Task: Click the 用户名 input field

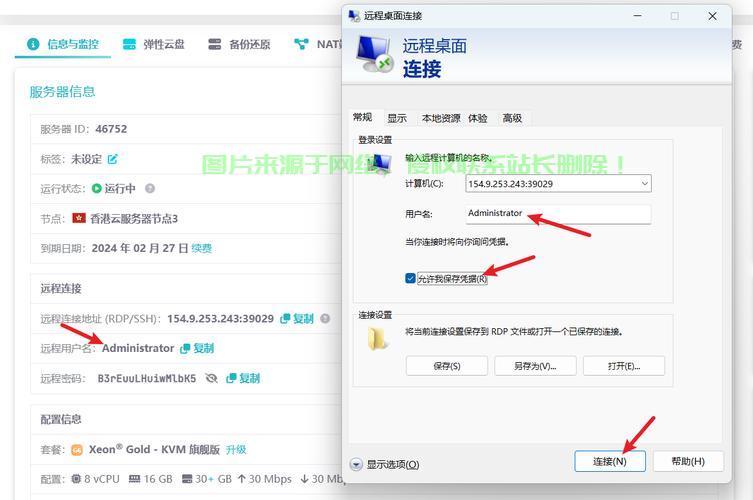Action: (x=558, y=214)
